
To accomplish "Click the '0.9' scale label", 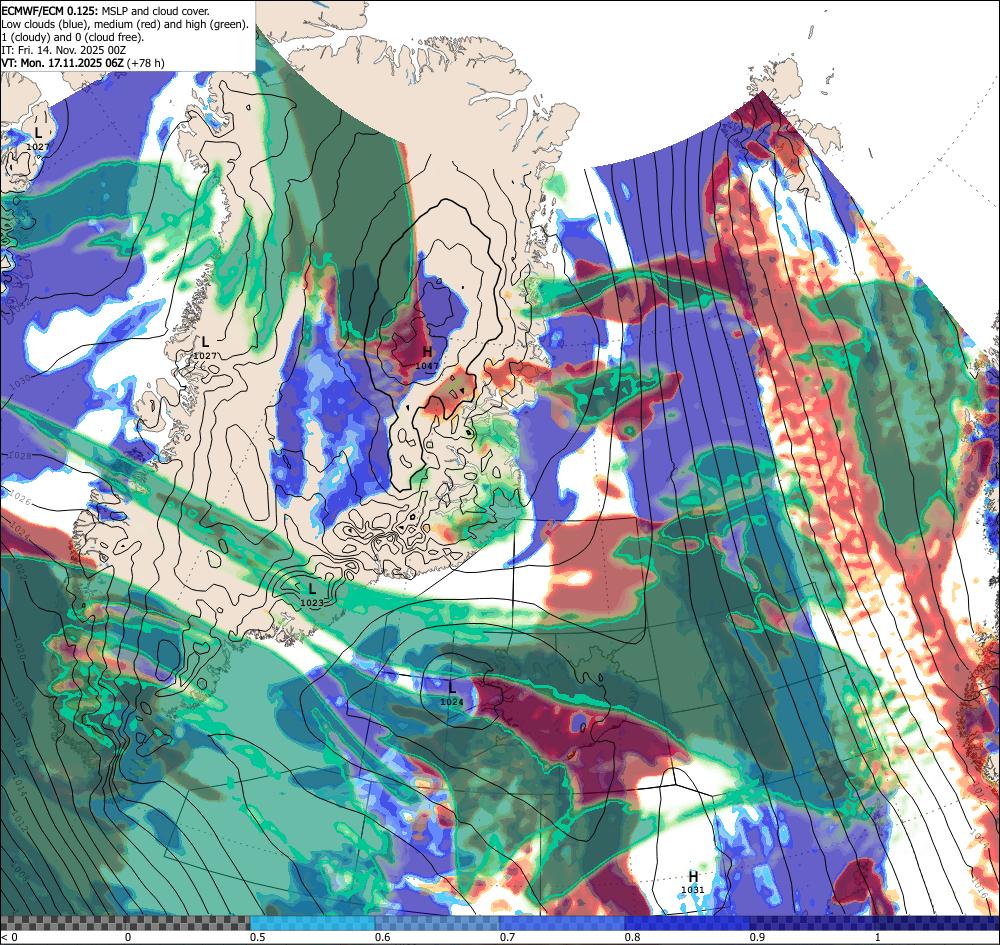I will 758,937.
